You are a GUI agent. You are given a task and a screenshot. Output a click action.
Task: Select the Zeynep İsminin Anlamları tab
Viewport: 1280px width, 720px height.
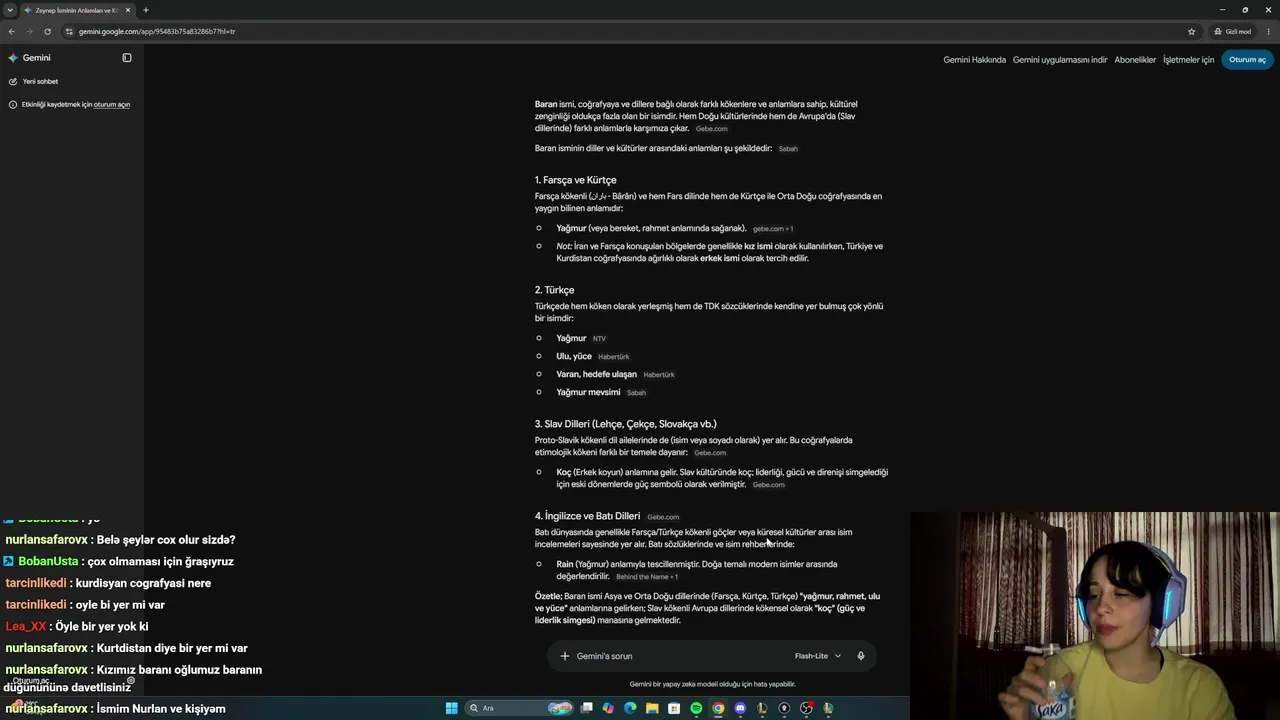tap(76, 10)
